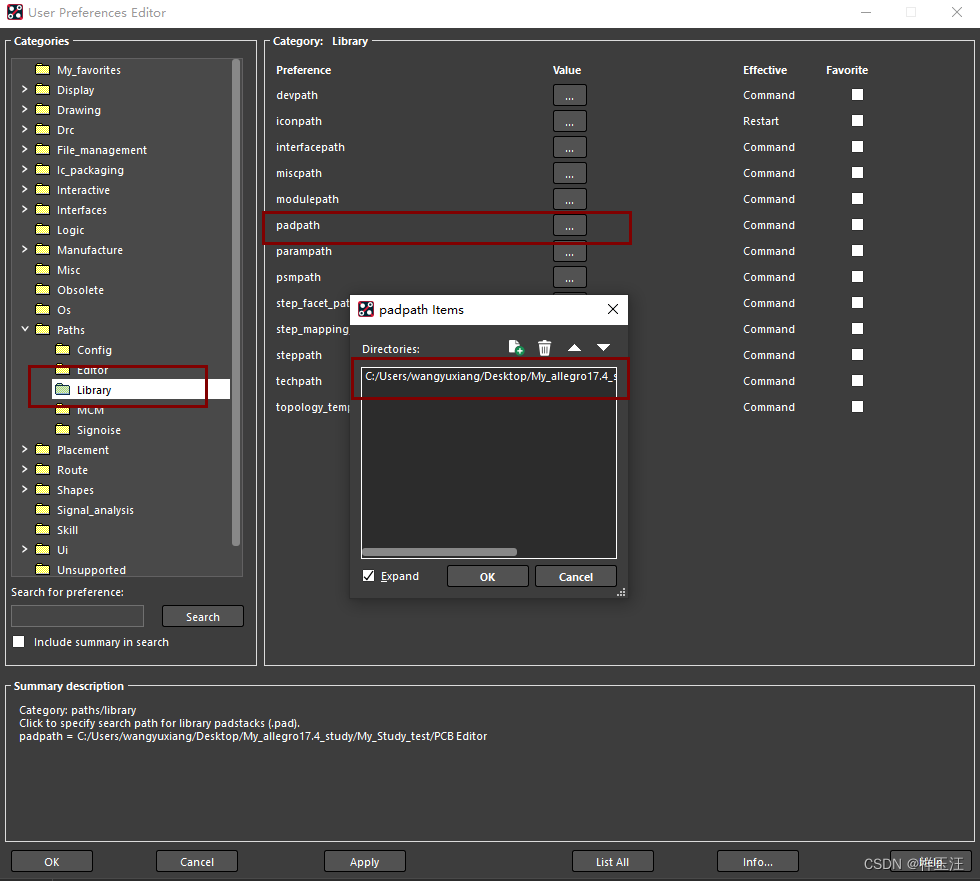980x881 pixels.
Task: Open the devpath value browse button
Action: click(x=569, y=96)
